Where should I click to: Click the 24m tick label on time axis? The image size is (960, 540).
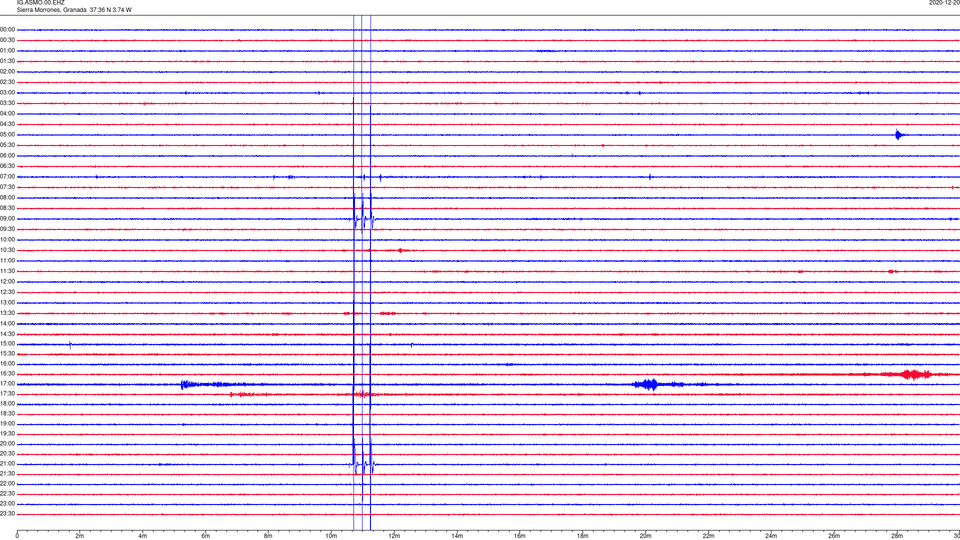(x=771, y=536)
